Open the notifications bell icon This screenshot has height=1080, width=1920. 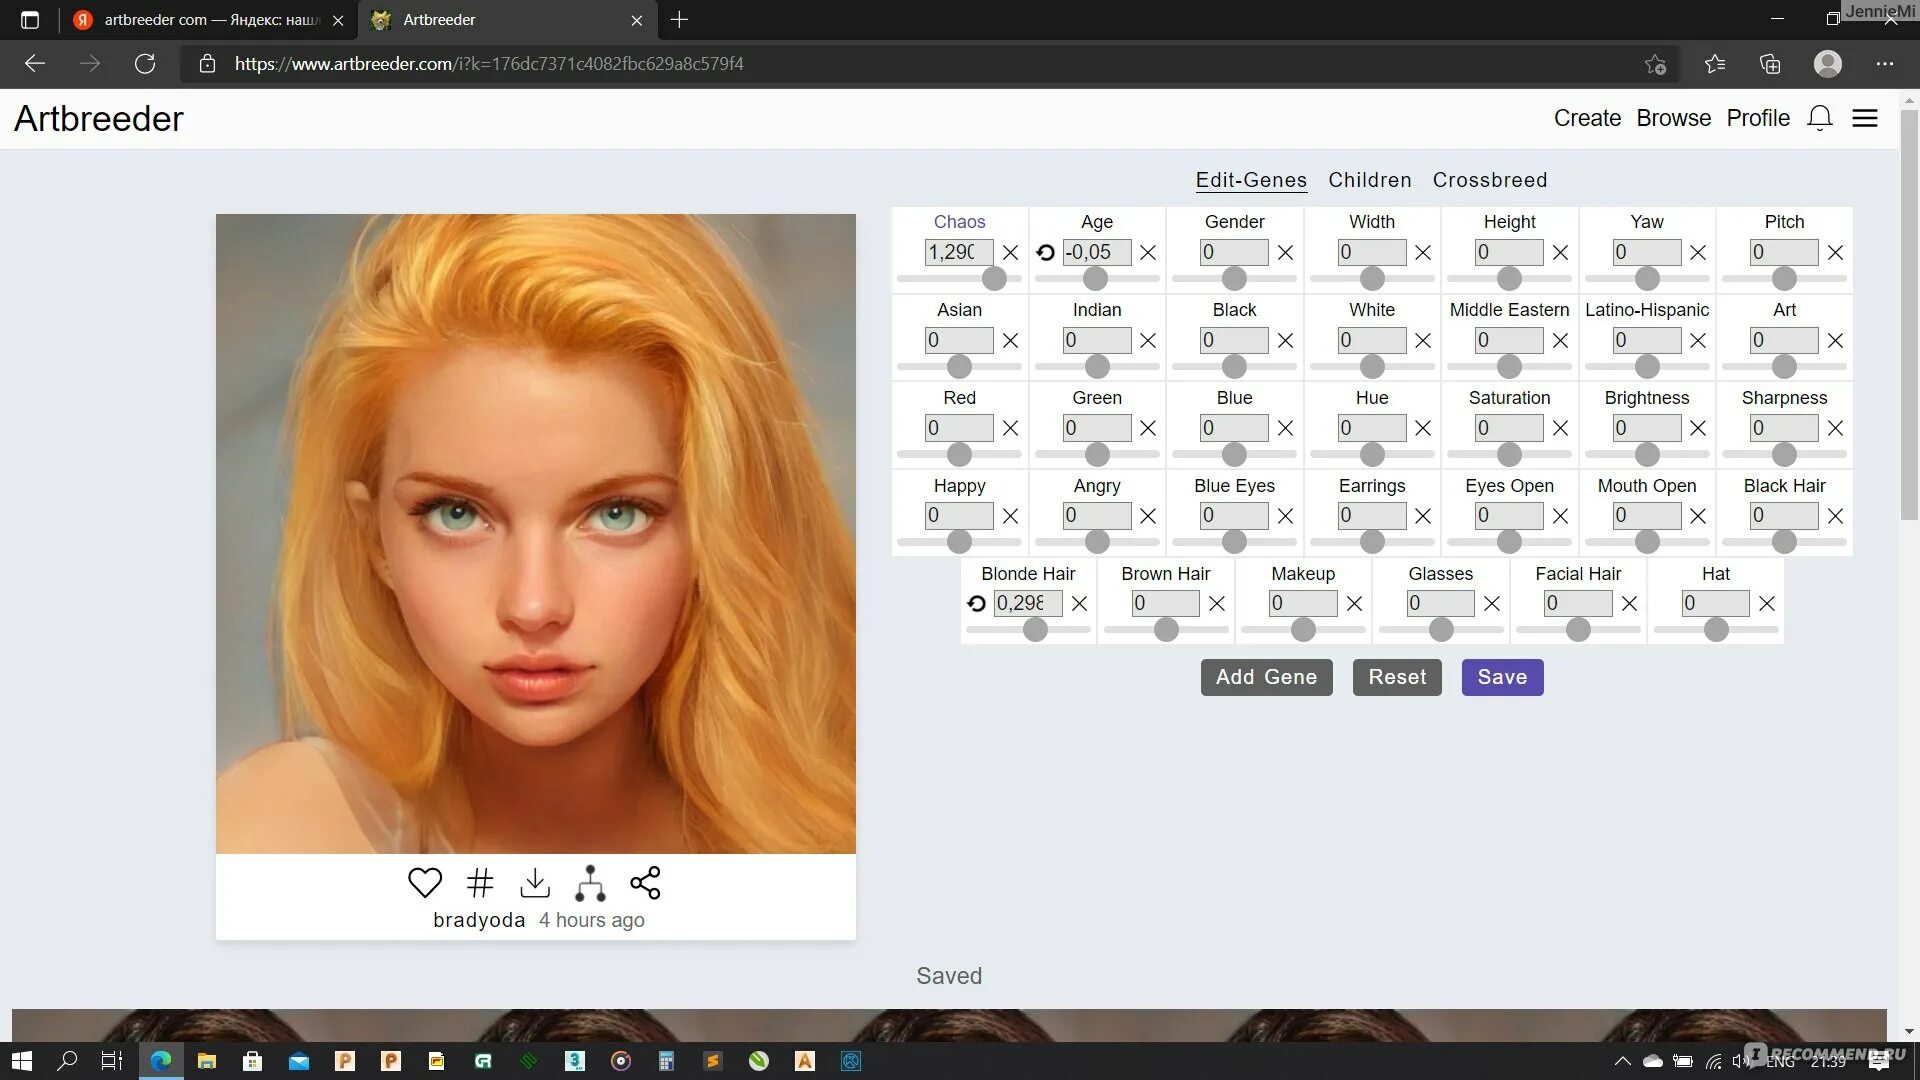(1819, 118)
